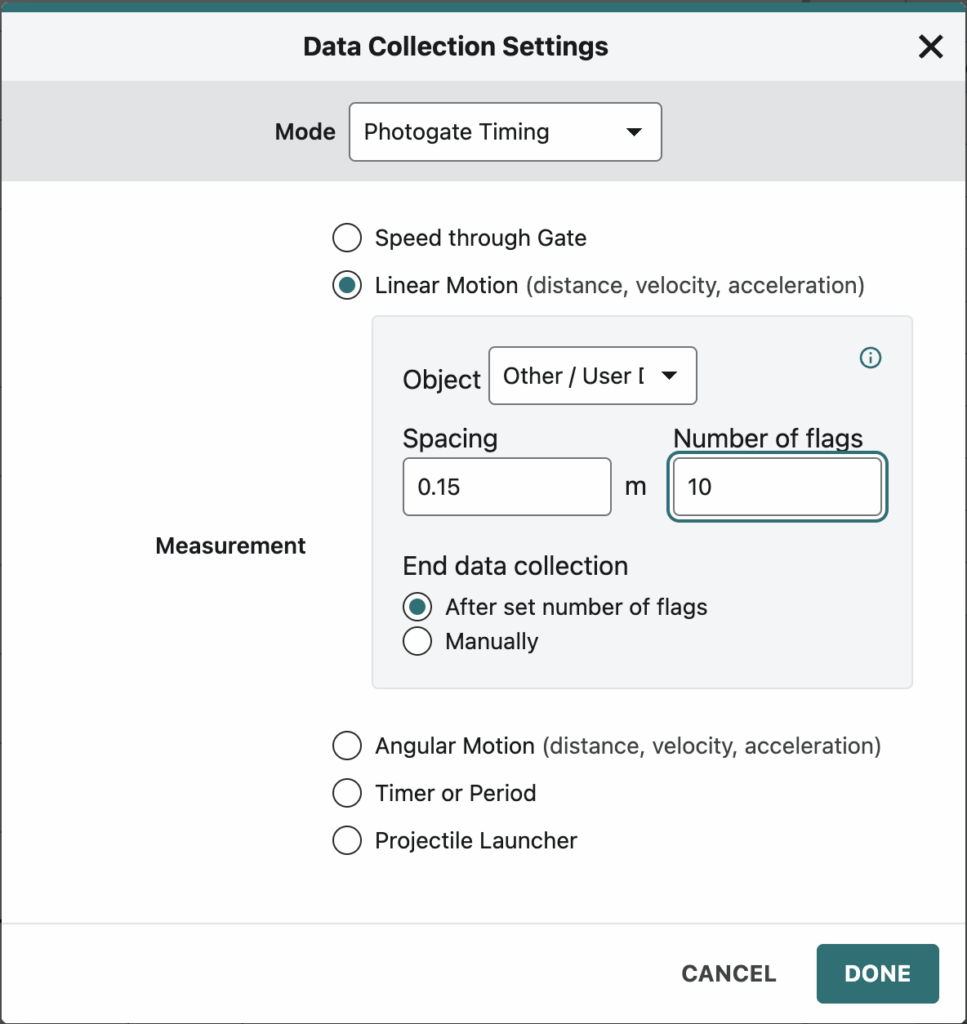Enable the Projectile Launcher measurement
Viewport: 967px width, 1024px height.
346,840
